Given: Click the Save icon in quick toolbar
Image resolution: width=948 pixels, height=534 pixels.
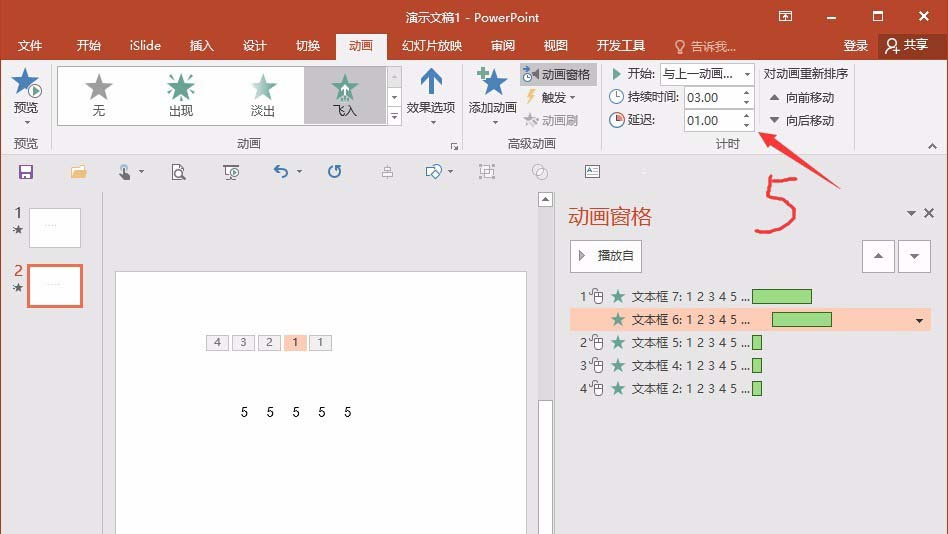Looking at the screenshot, I should pyautogui.click(x=25, y=172).
